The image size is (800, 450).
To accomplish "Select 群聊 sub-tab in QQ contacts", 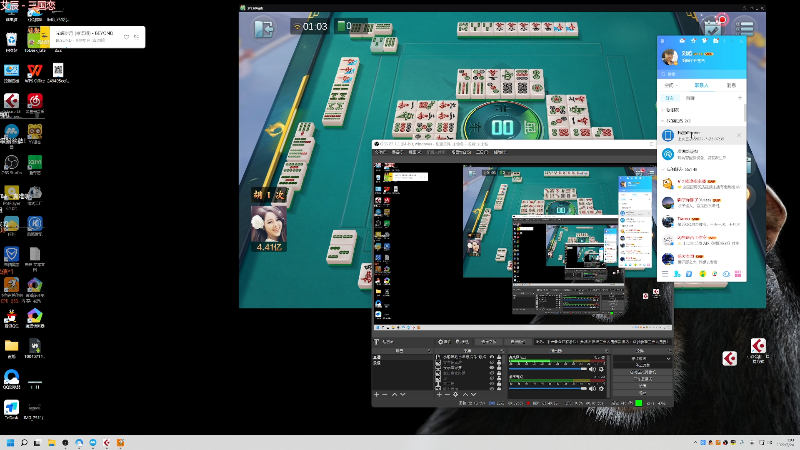I will pos(690,98).
